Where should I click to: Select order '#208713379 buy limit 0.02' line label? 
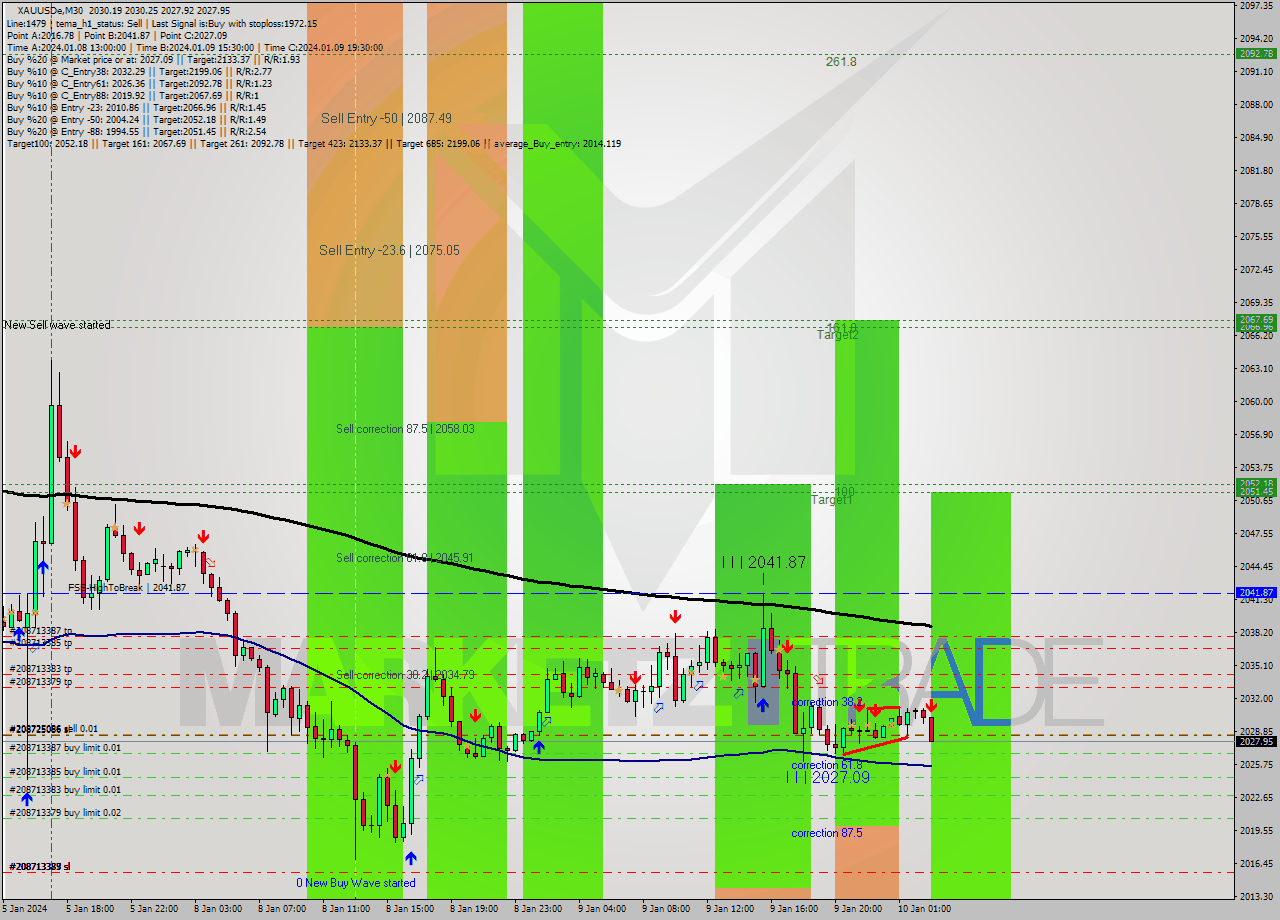(x=65, y=813)
